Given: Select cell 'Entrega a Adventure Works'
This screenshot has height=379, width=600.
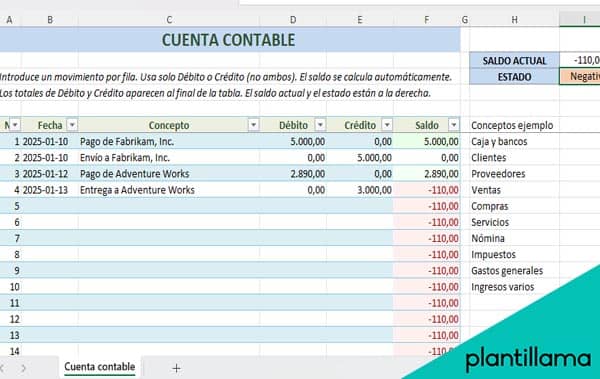Looking at the screenshot, I should tap(169, 190).
